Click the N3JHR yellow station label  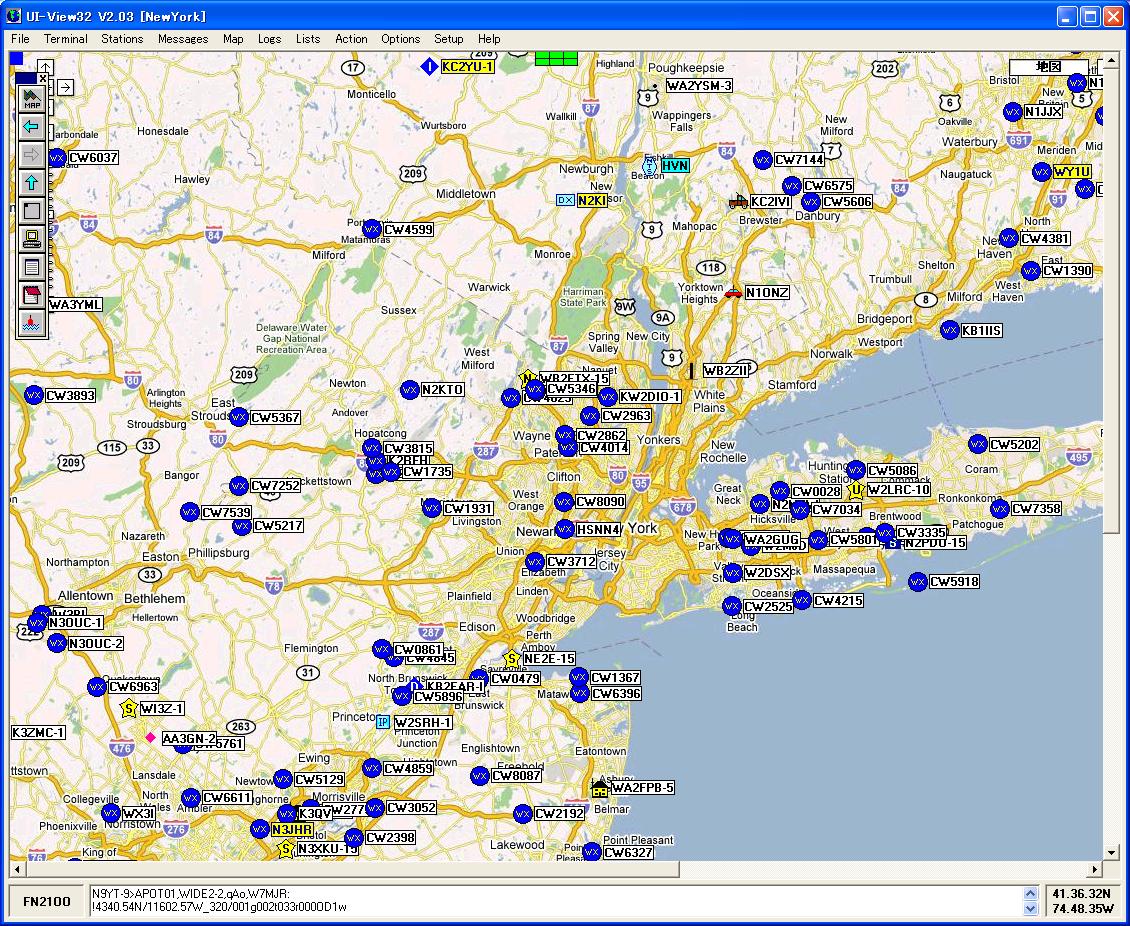click(292, 829)
